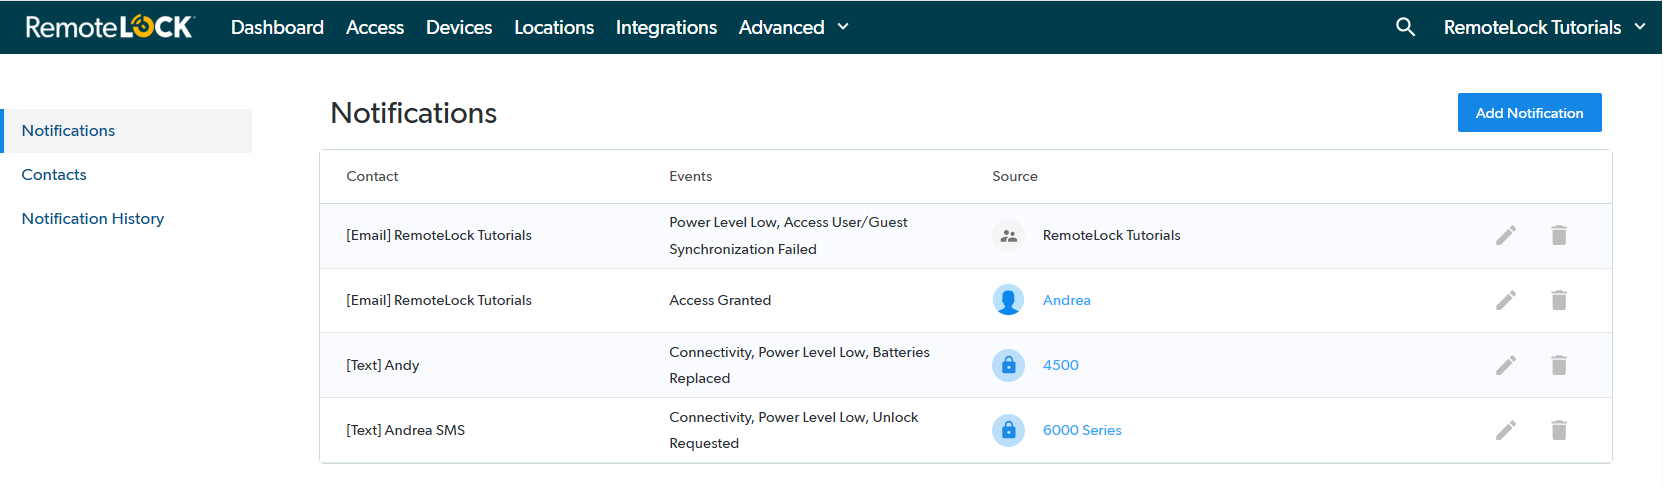The width and height of the screenshot is (1663, 487).
Task: Click the Add Notification button
Action: (x=1529, y=113)
